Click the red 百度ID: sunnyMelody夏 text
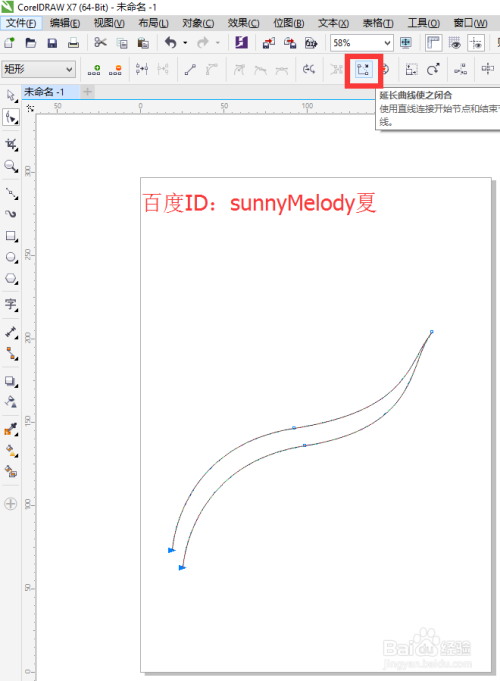The image size is (500, 681). coord(259,203)
